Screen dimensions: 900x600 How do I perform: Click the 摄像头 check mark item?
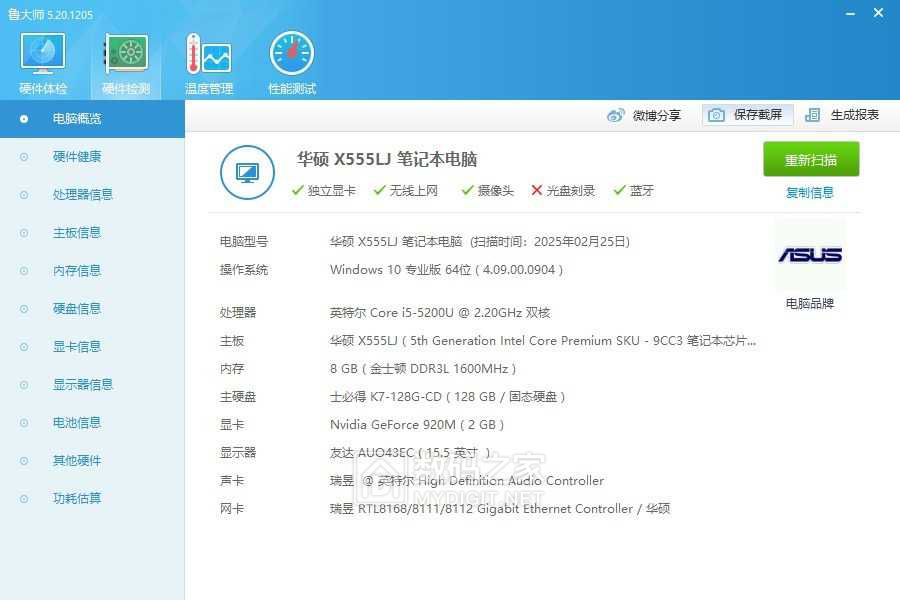coord(488,191)
